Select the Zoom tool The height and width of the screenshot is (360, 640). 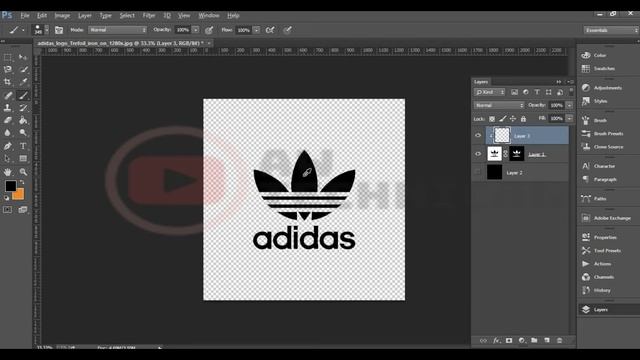(x=23, y=172)
